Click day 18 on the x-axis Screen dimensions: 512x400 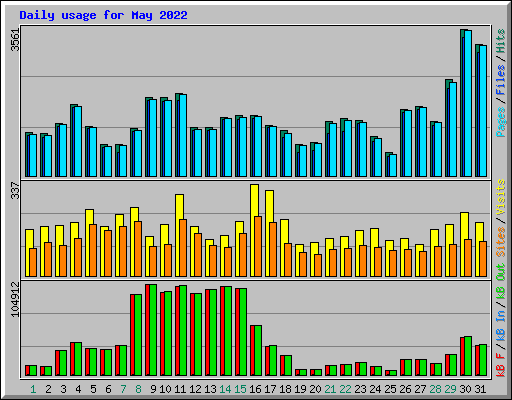pos(285,389)
